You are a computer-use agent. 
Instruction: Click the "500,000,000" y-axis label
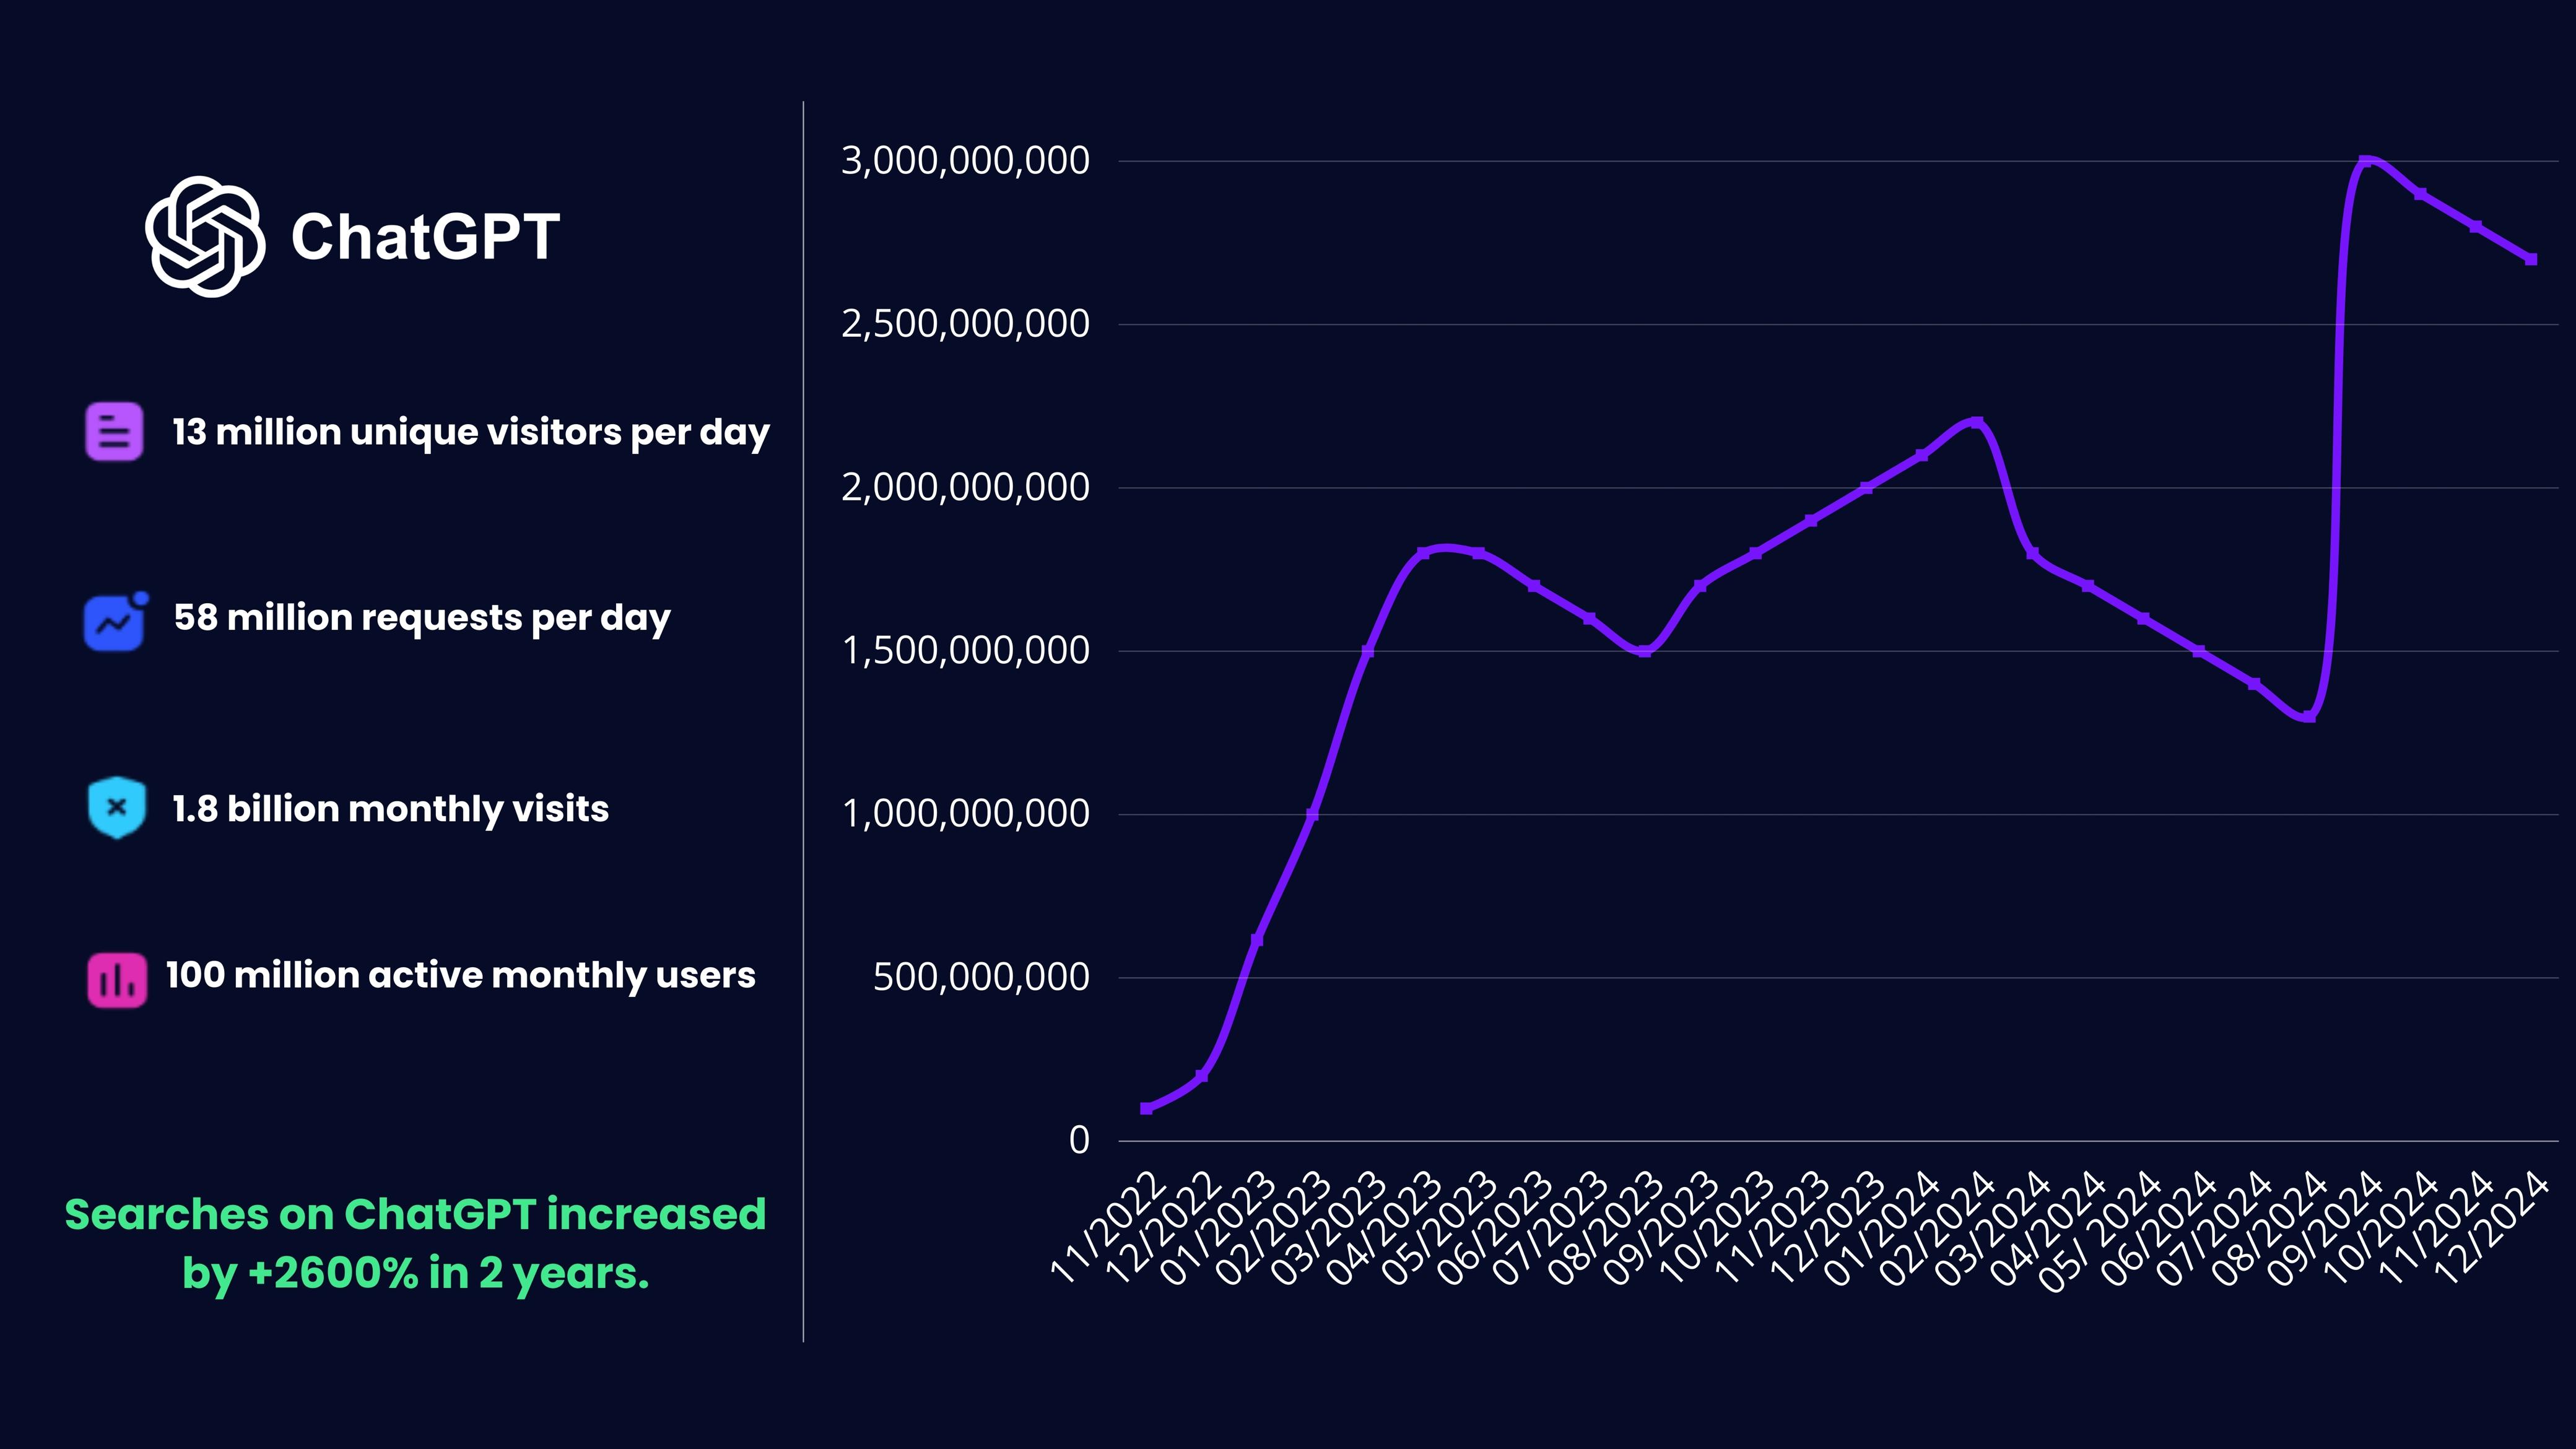tap(981, 977)
